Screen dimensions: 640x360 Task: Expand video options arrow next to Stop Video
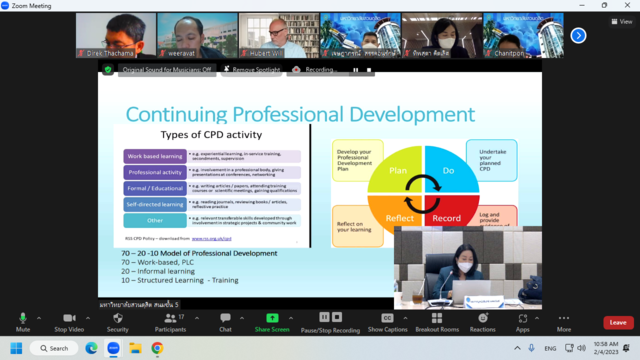click(88, 318)
